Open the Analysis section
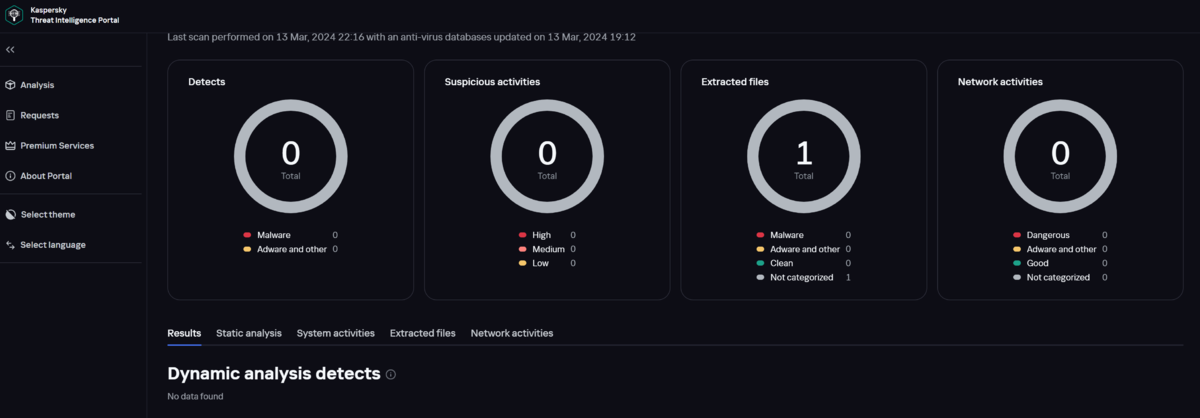Image resolution: width=1200 pixels, height=418 pixels. click(x=37, y=85)
